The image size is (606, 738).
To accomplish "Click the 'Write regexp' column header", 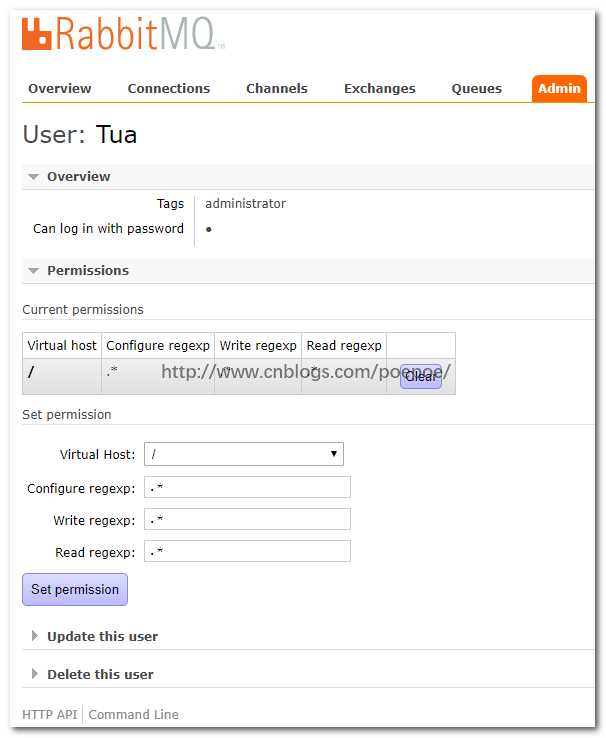I will [x=258, y=345].
